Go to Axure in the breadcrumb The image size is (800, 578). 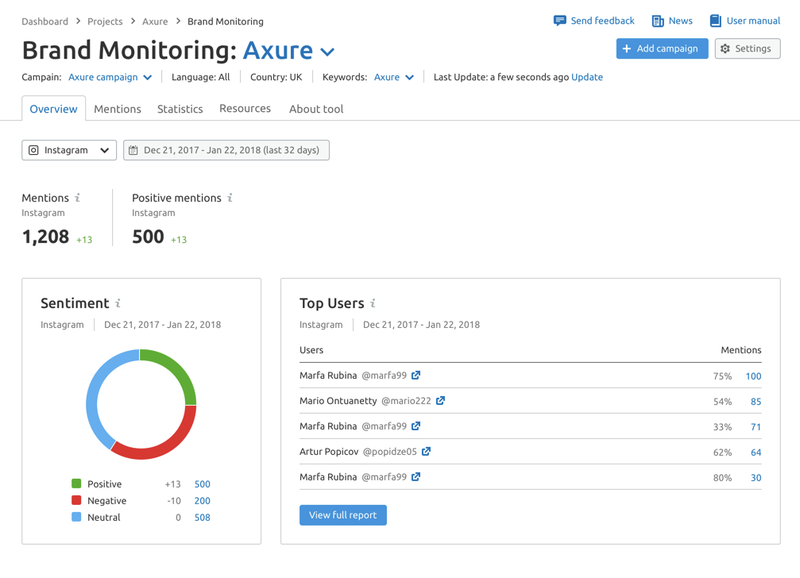coord(155,21)
